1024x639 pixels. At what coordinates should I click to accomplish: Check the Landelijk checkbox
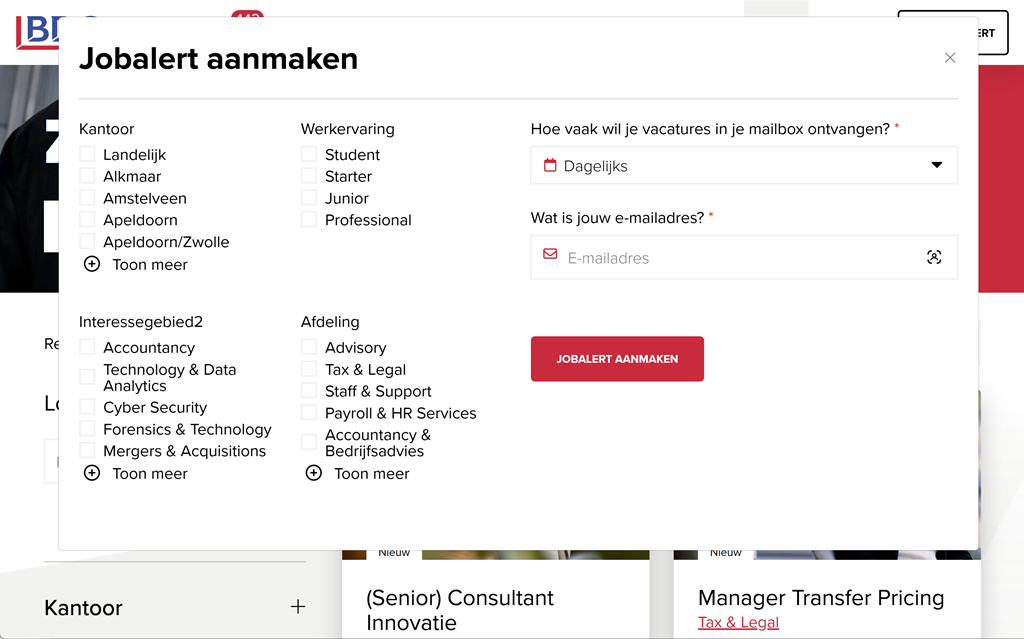(88, 154)
